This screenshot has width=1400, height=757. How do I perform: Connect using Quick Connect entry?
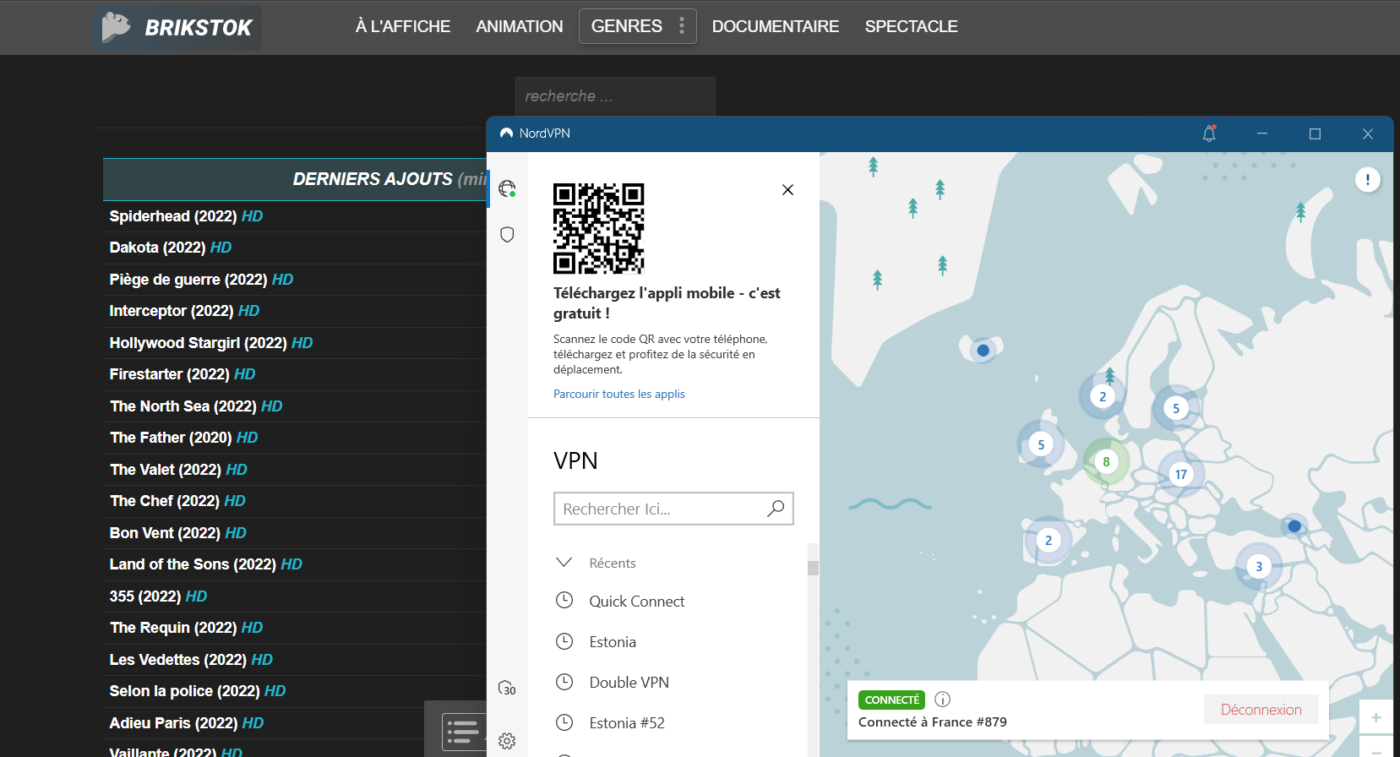[x=637, y=601]
